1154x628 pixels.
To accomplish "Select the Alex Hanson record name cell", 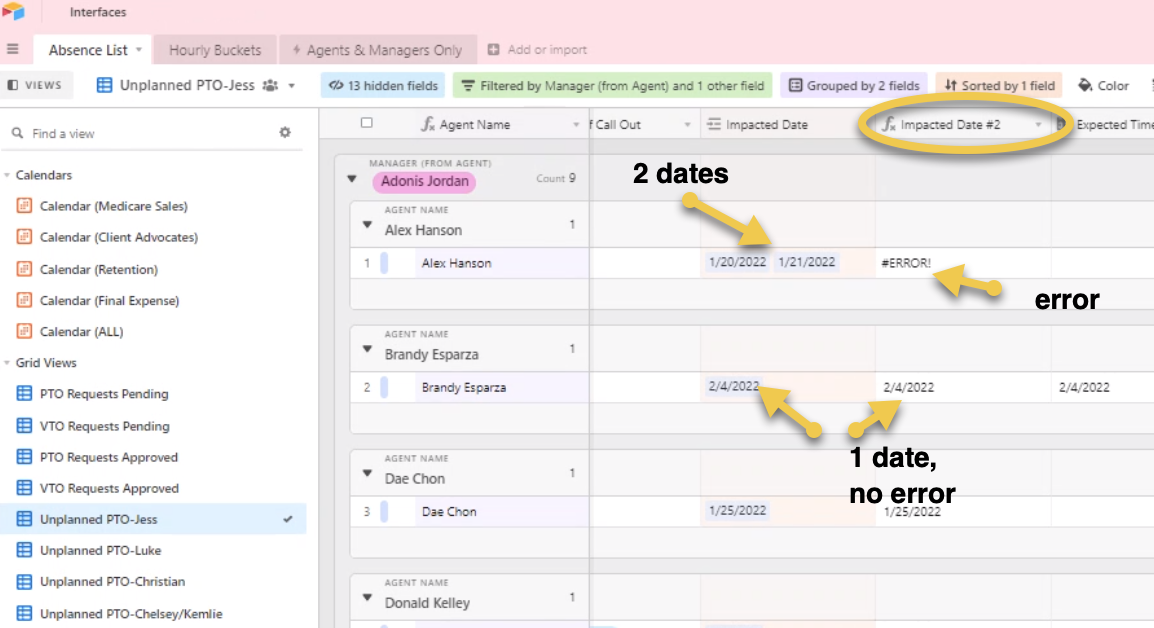I will pos(502,263).
